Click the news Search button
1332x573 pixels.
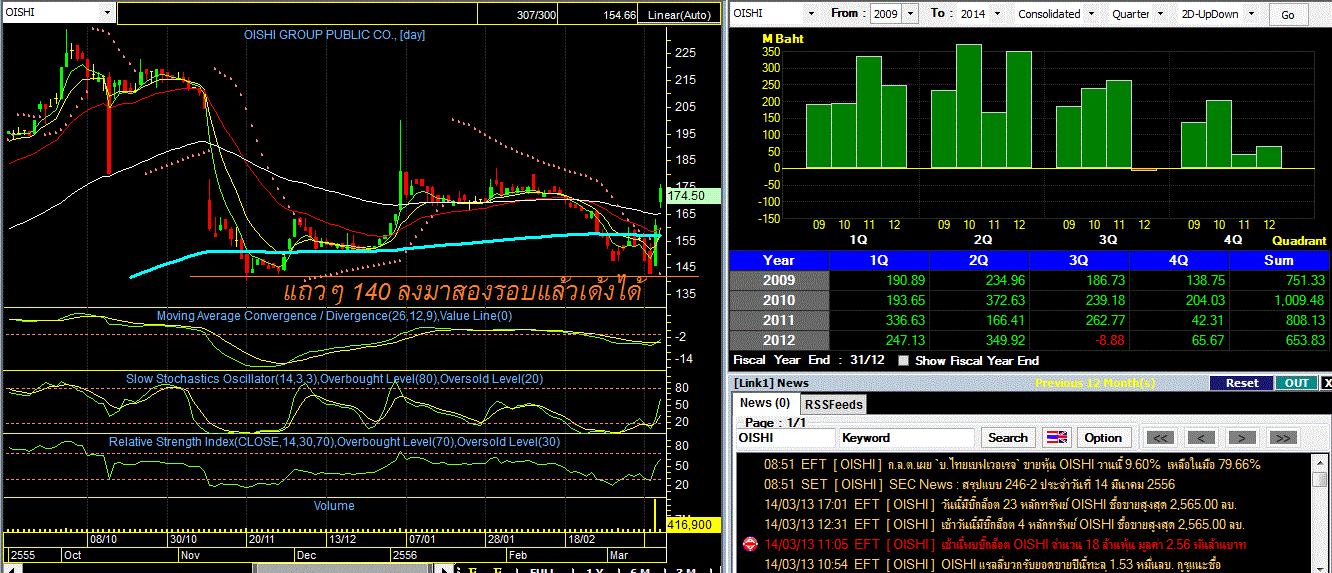1007,437
